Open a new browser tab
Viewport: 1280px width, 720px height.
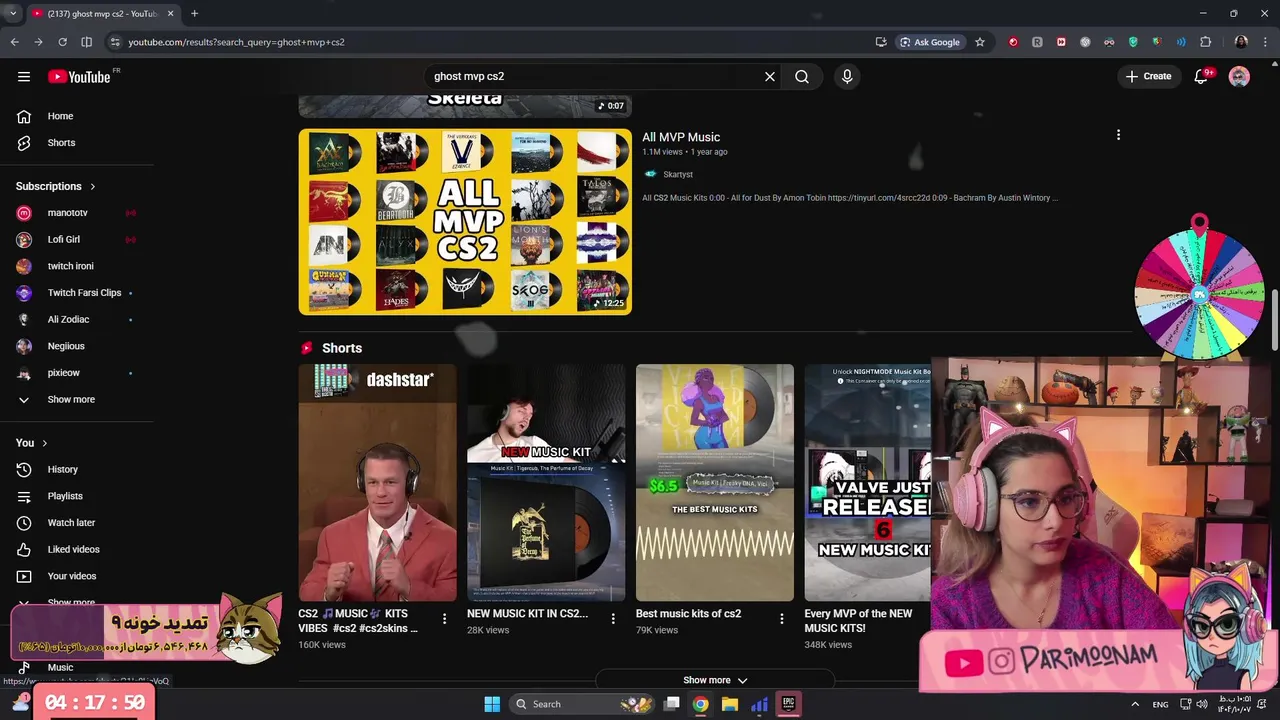[x=194, y=13]
